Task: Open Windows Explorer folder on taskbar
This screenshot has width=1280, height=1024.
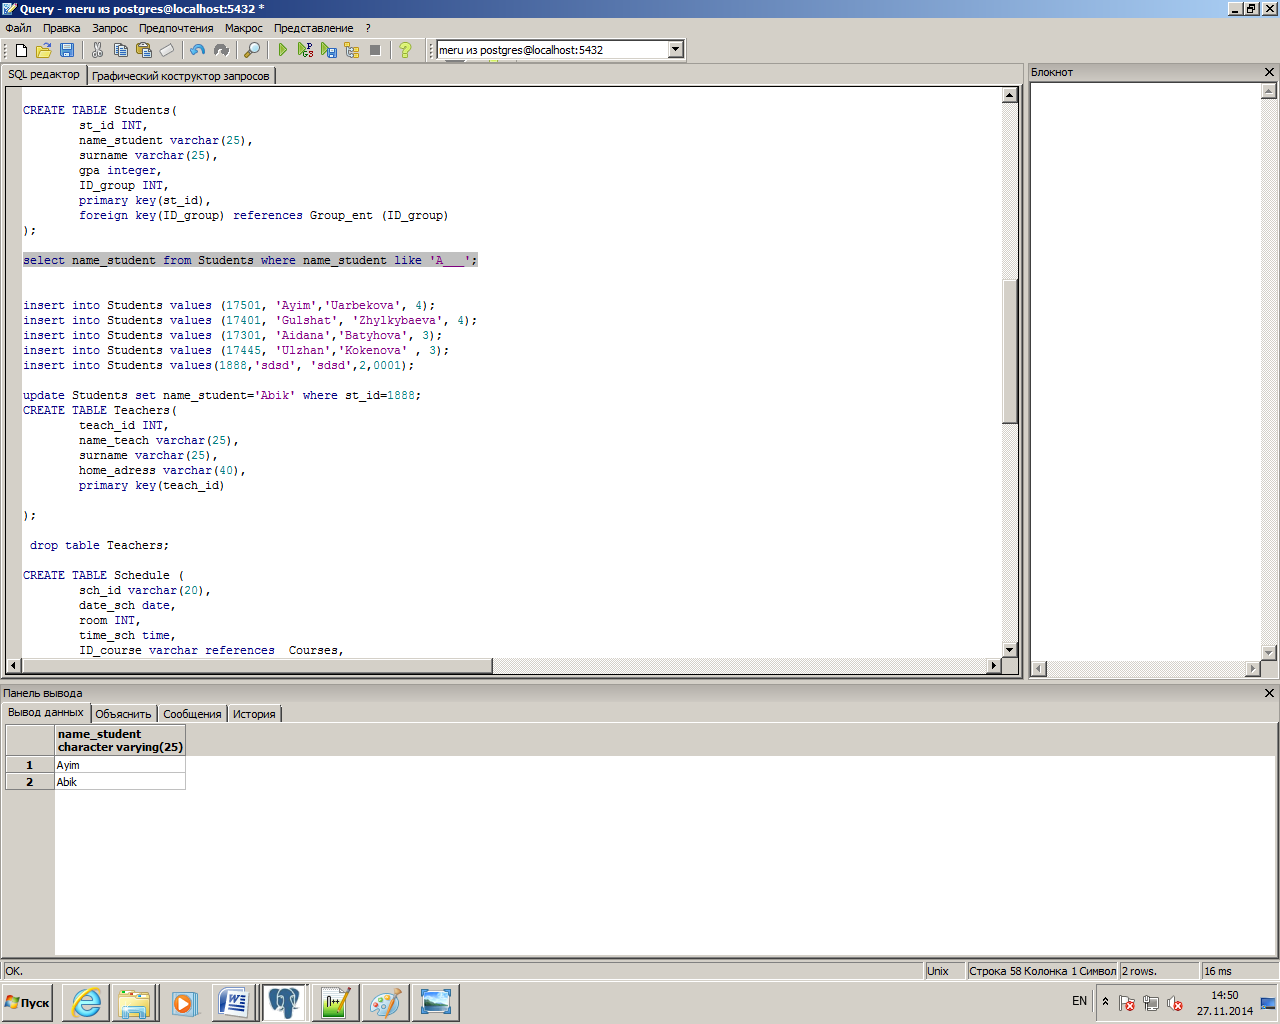Action: click(x=135, y=1002)
